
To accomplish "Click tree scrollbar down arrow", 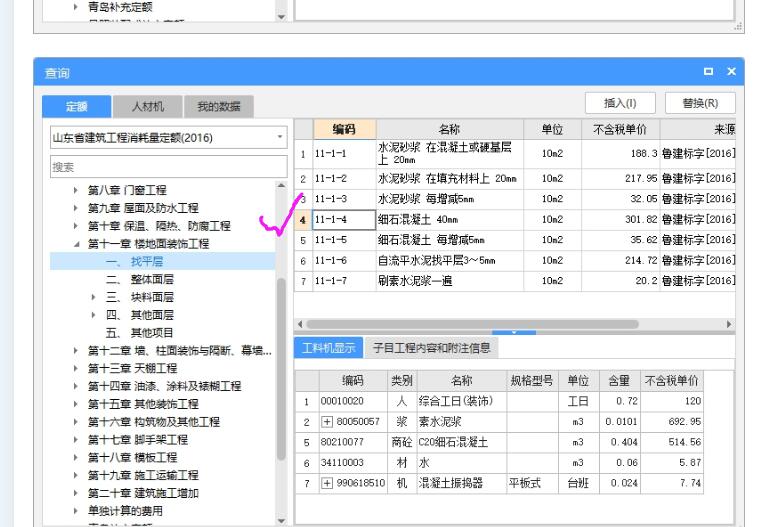I will (x=281, y=521).
